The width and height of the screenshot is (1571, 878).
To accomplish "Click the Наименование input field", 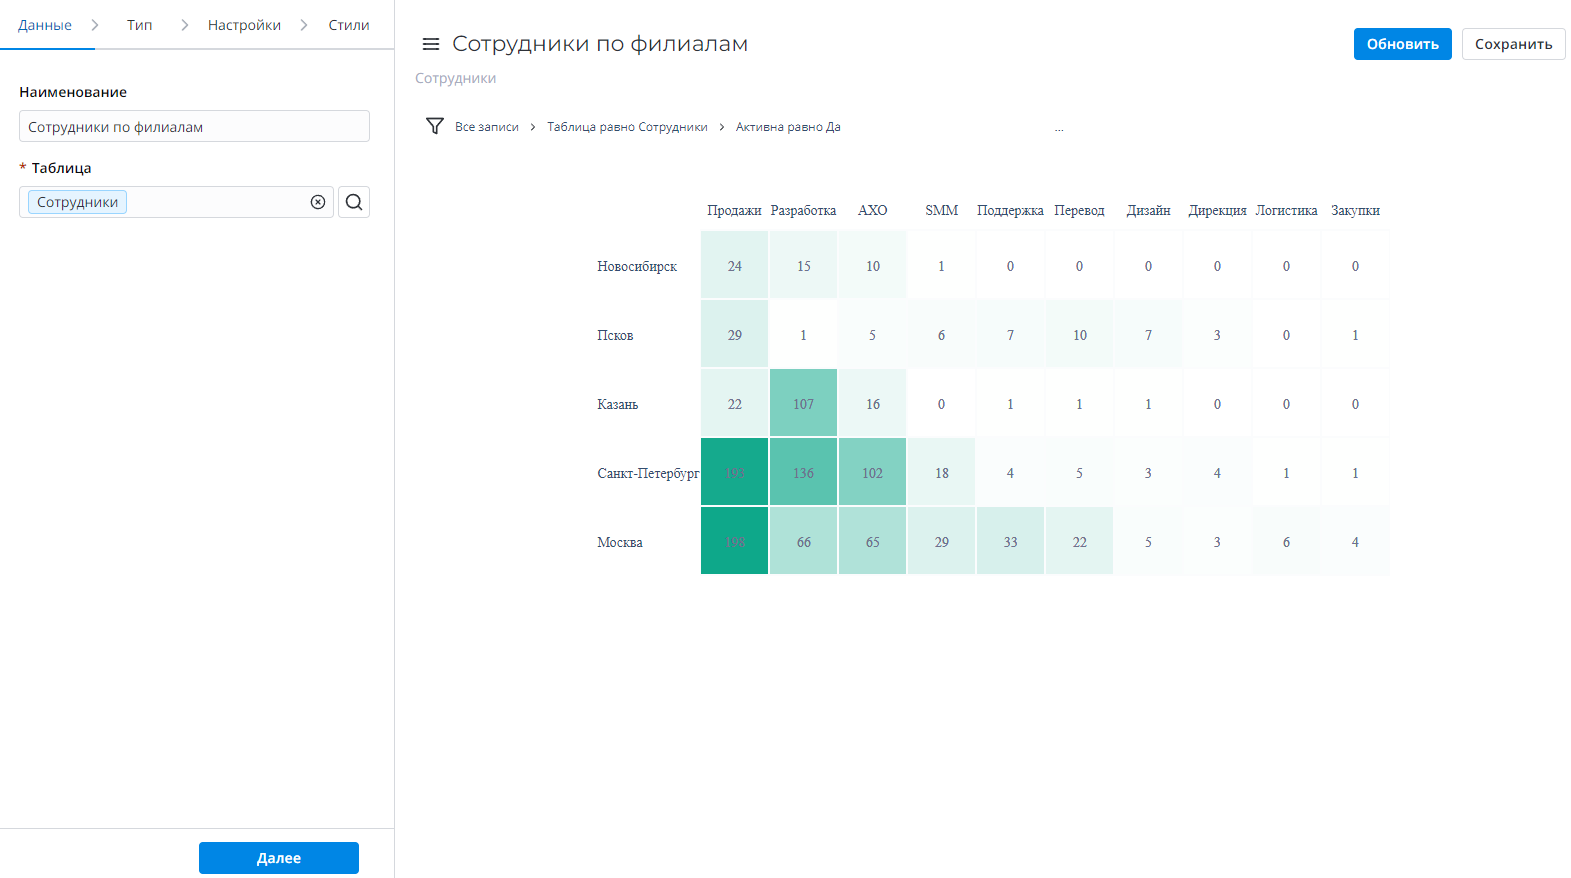I will [x=194, y=127].
